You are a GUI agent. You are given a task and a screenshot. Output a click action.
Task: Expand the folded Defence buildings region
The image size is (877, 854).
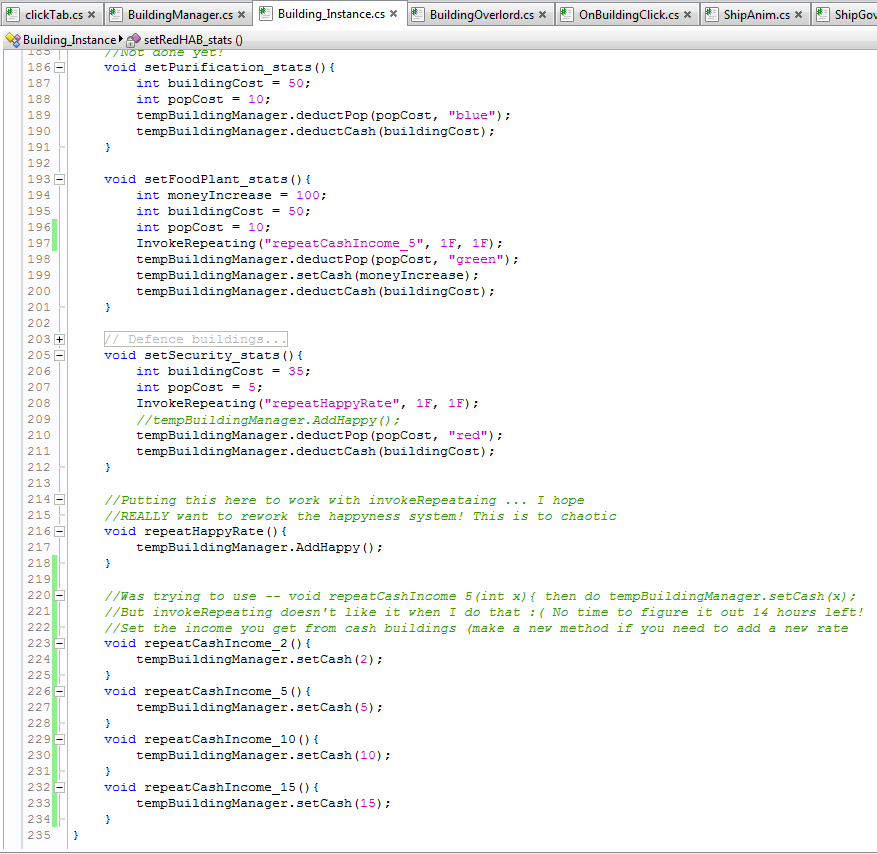(59, 339)
